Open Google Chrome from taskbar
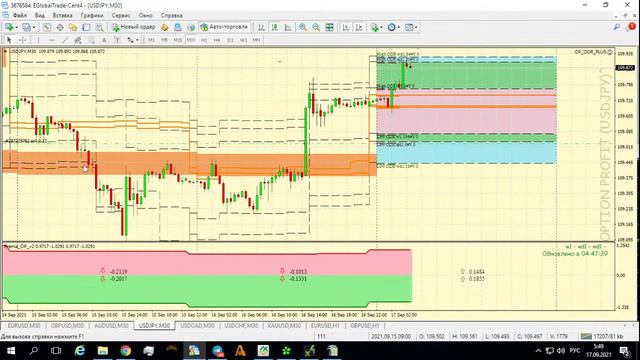The image size is (640, 360). [x=125, y=351]
